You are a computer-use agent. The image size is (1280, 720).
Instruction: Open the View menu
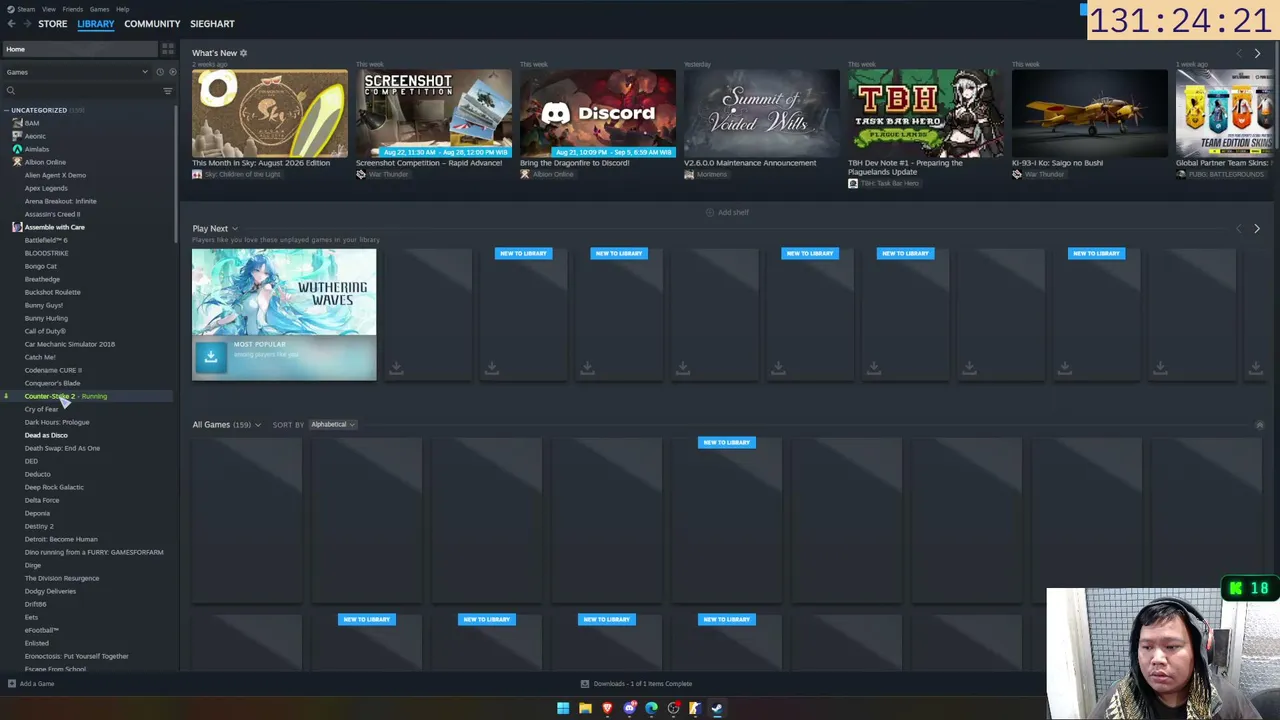pyautogui.click(x=48, y=9)
